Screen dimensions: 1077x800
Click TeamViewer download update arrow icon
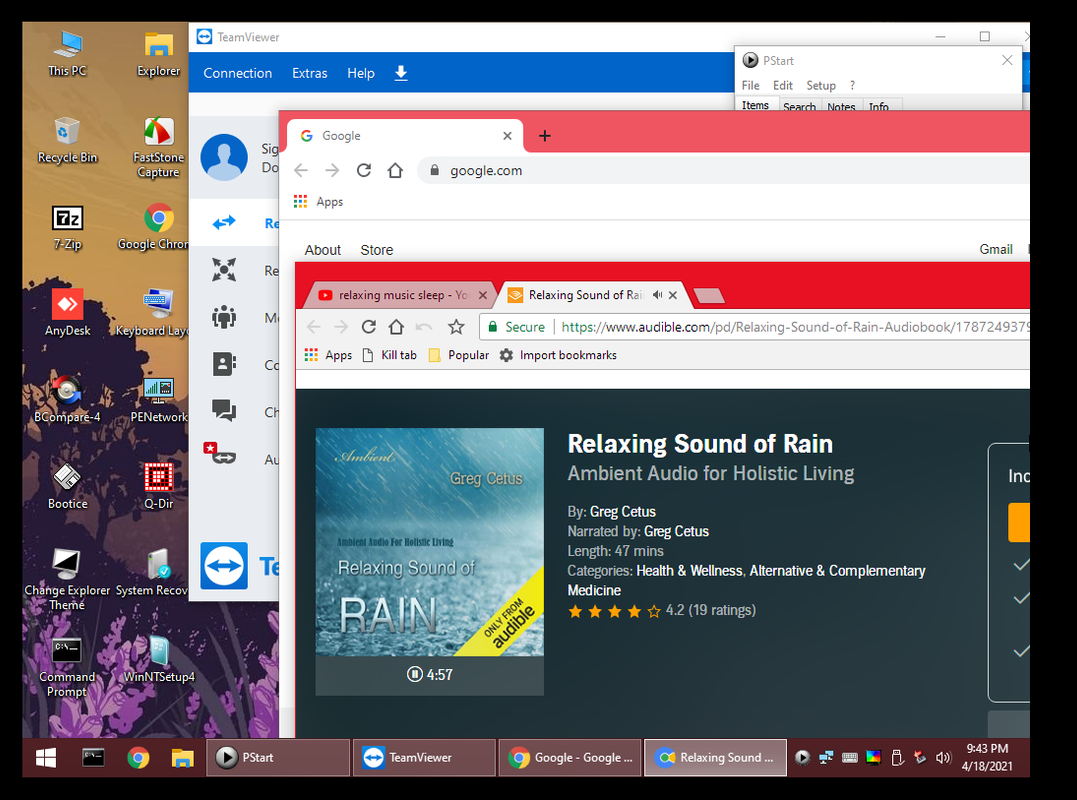pos(401,73)
